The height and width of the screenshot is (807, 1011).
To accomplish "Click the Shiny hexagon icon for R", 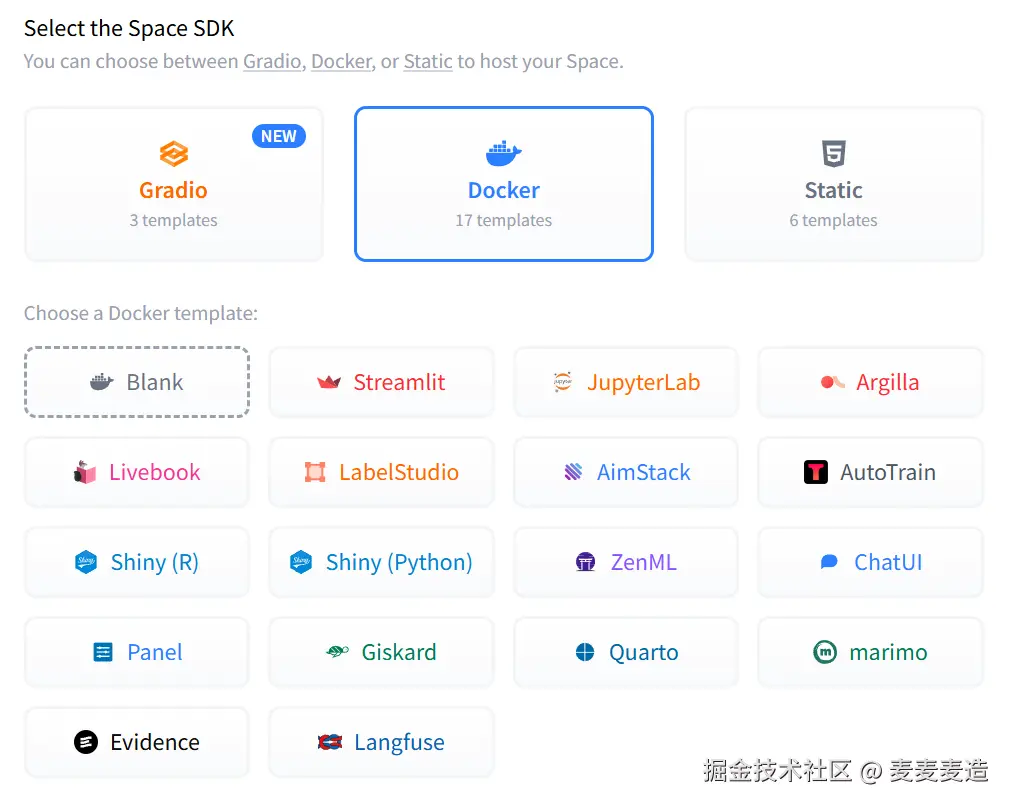I will point(86,562).
